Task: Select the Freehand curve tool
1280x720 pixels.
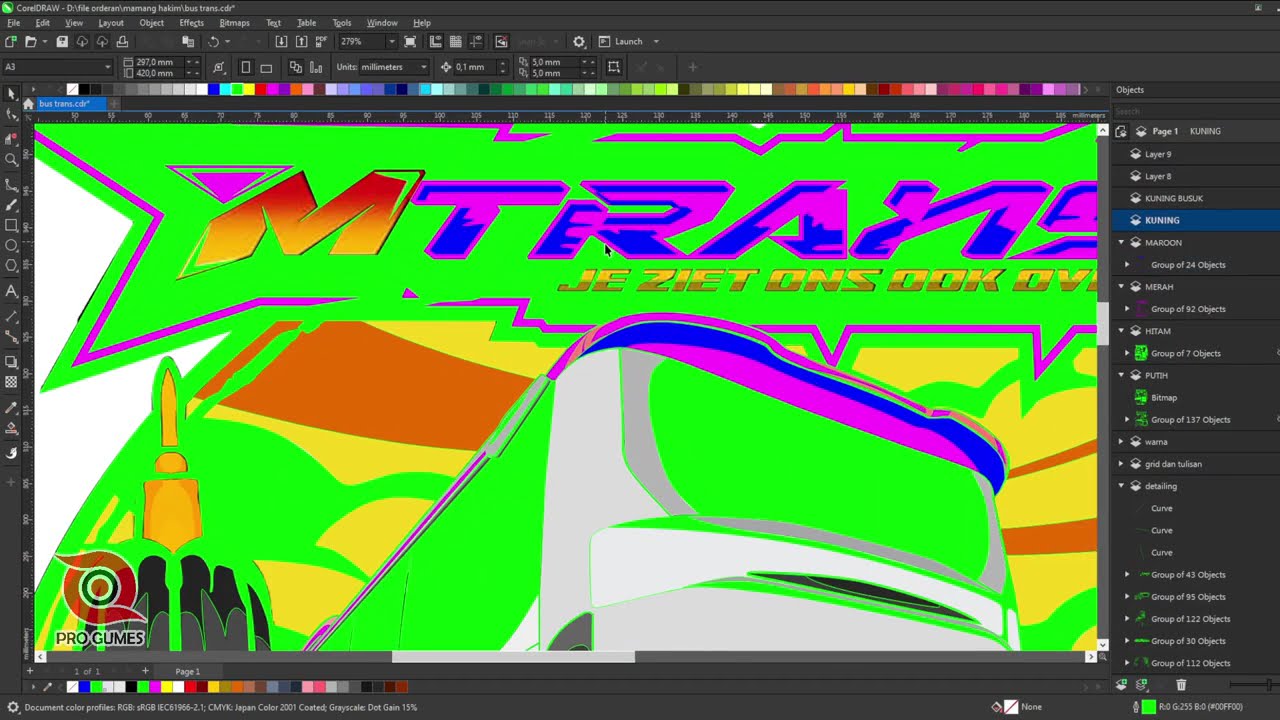Action: (11, 184)
